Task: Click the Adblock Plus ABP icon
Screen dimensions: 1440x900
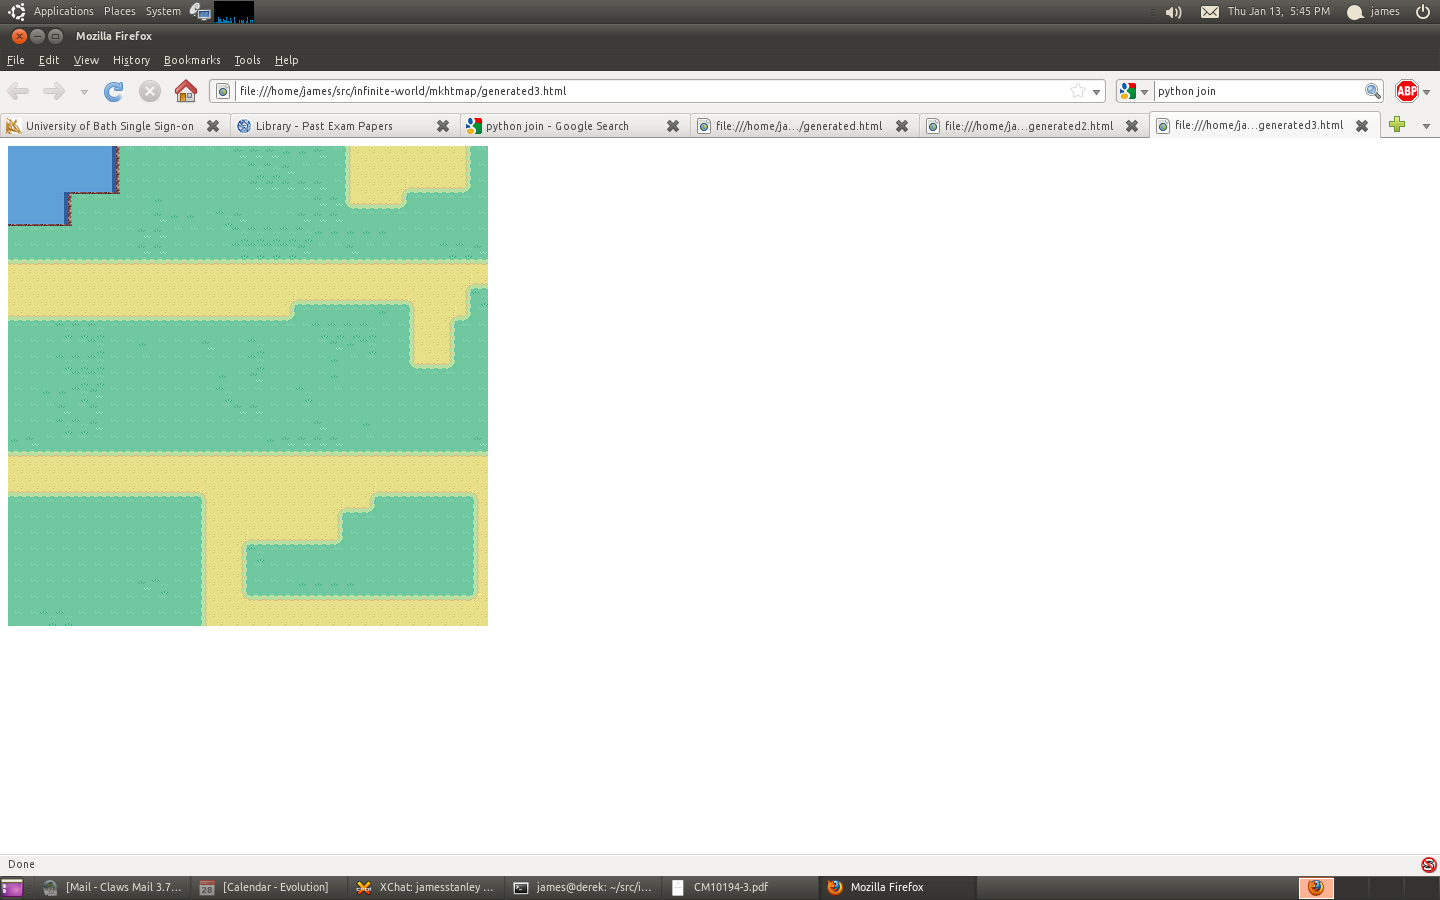Action: (x=1406, y=91)
